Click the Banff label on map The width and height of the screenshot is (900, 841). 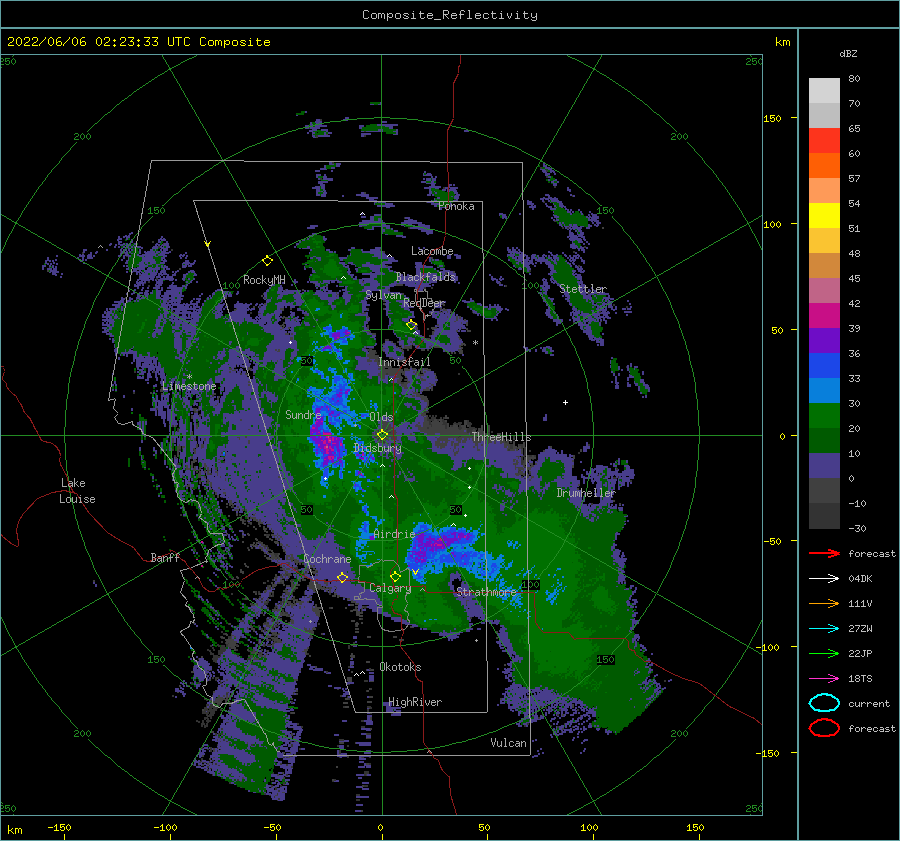click(165, 557)
